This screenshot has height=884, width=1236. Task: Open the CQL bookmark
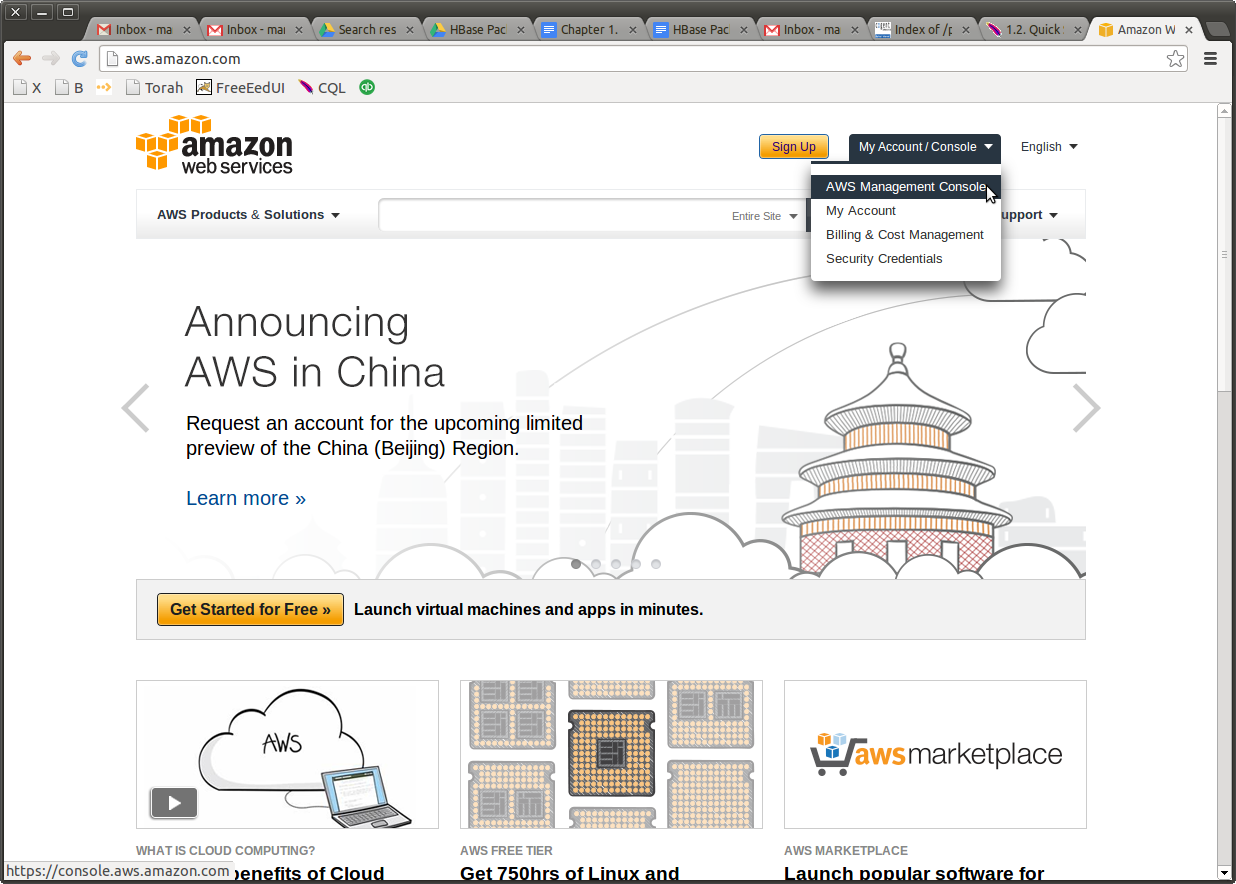(x=322, y=88)
